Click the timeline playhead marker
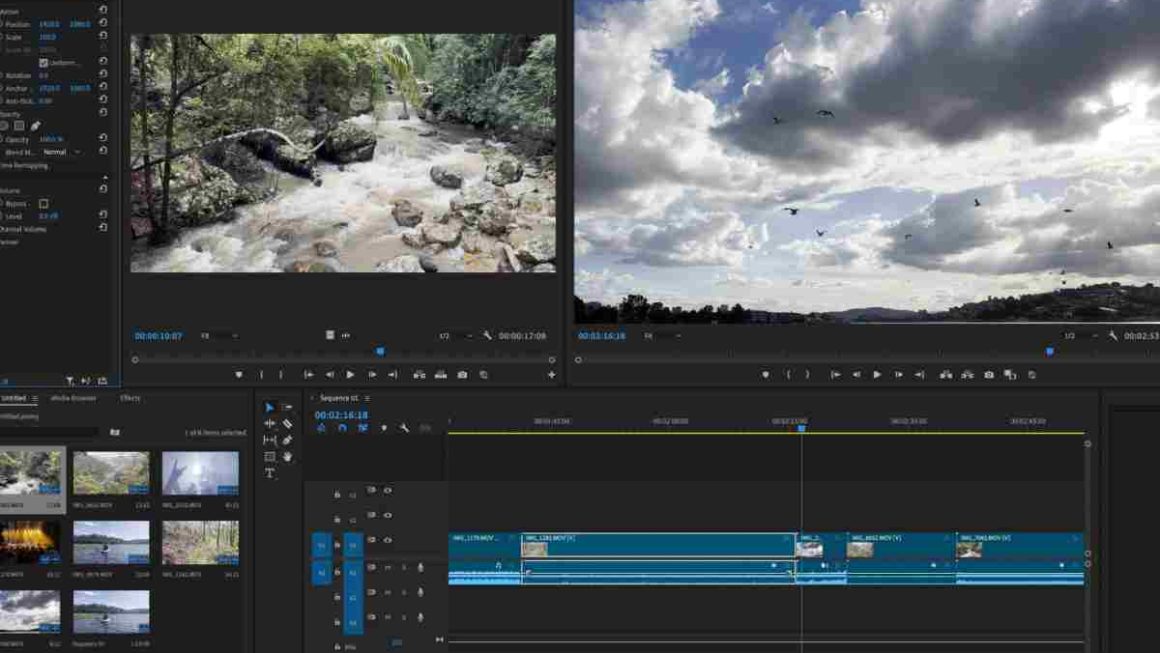 click(x=801, y=428)
